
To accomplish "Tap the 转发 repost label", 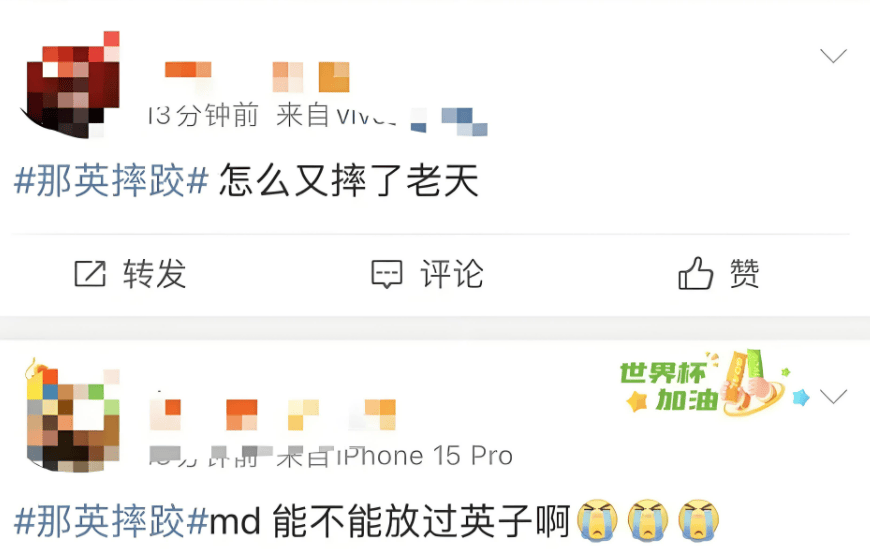I will point(155,274).
